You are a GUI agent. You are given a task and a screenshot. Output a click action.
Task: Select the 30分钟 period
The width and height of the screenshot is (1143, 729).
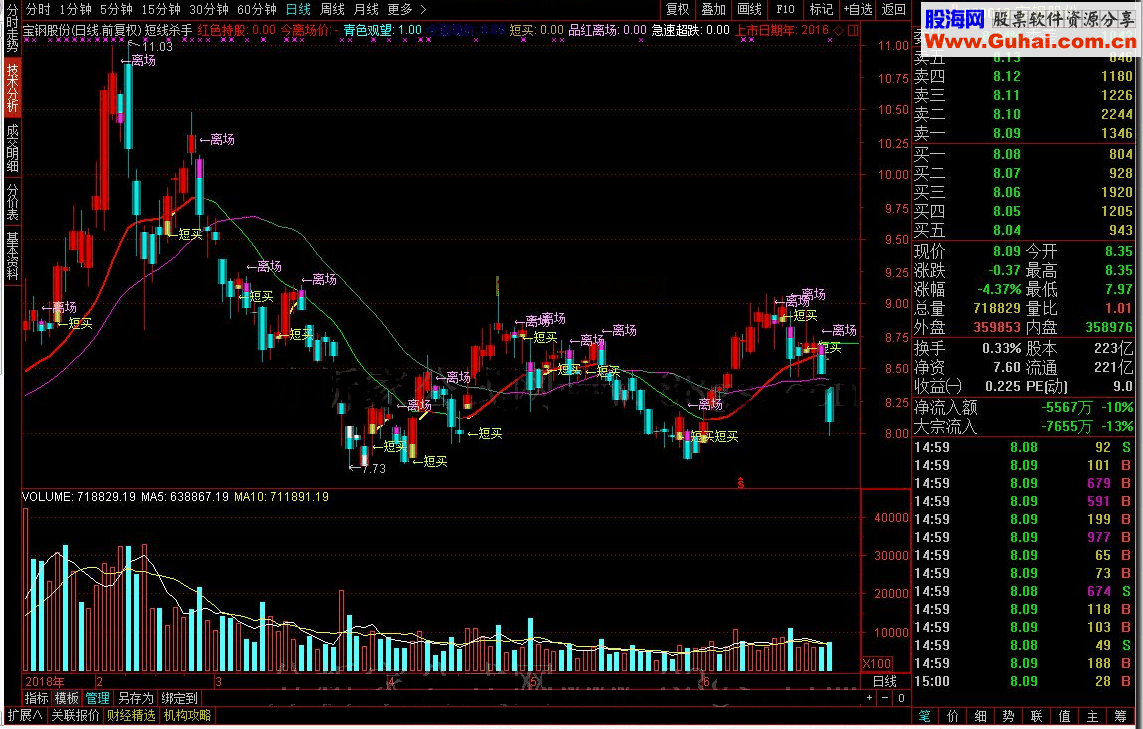(208, 9)
